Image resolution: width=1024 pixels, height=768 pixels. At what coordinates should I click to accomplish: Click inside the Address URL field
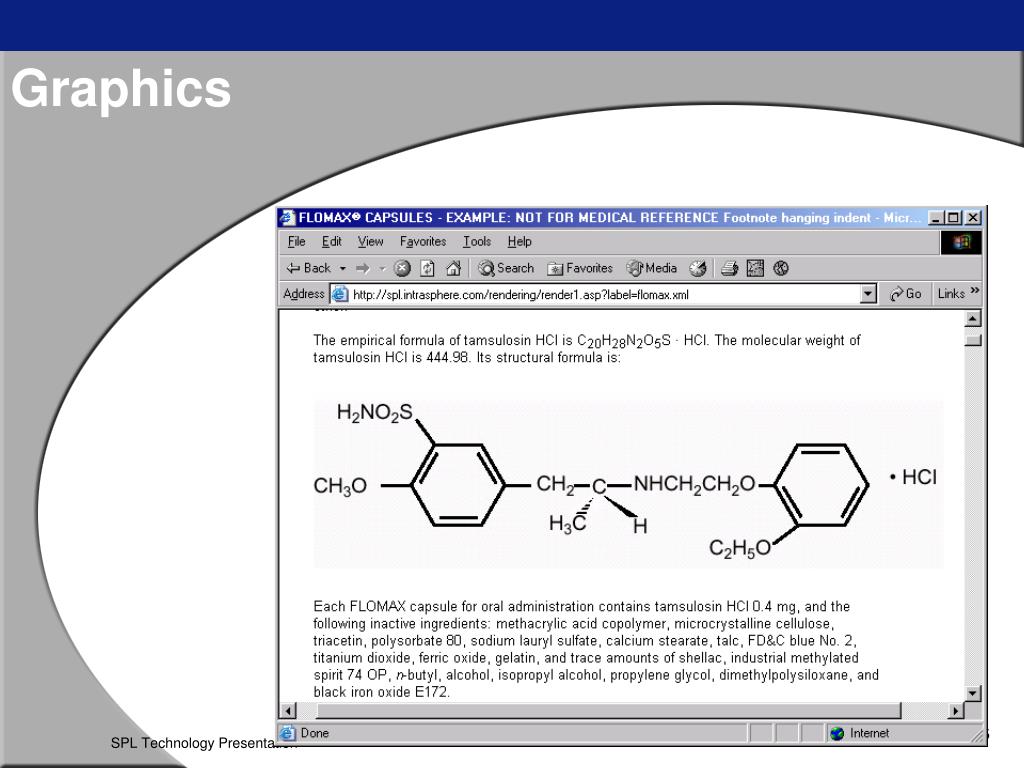(604, 295)
